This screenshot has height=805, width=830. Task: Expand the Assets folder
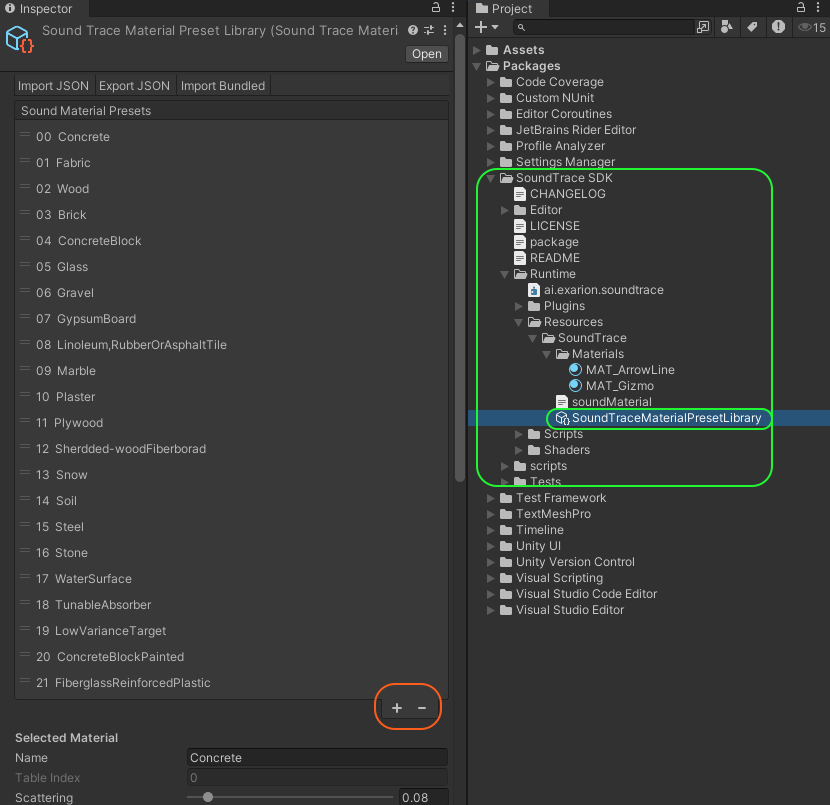tap(476, 50)
